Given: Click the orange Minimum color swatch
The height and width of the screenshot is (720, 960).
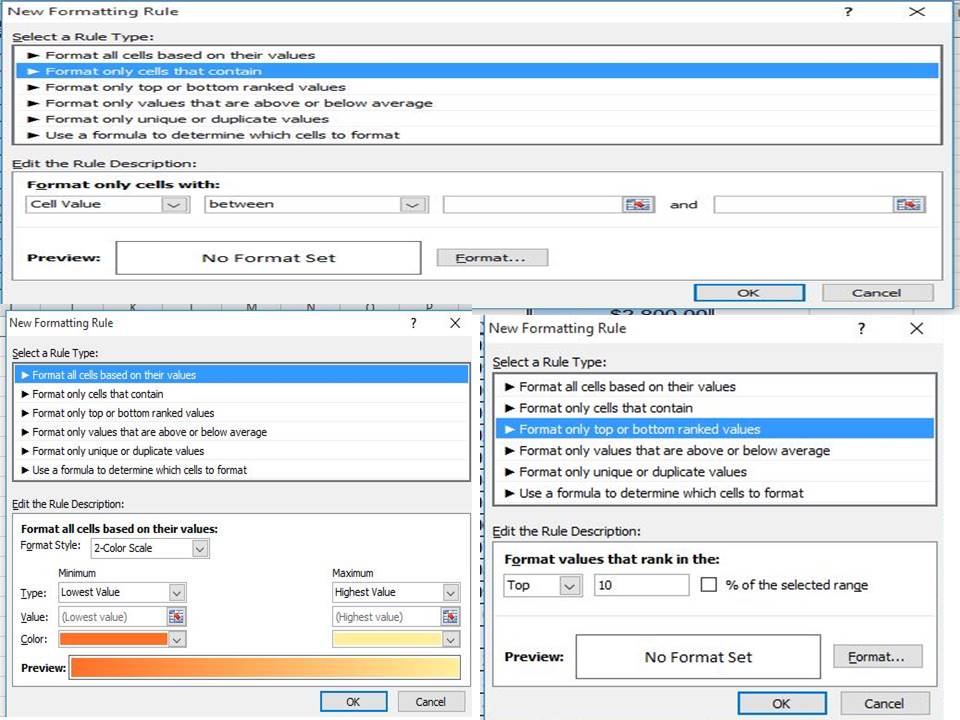Looking at the screenshot, I should 113,639.
